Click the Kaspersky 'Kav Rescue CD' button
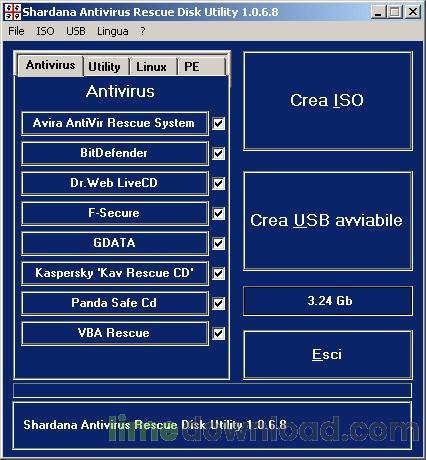The width and height of the screenshot is (426, 460). tap(115, 273)
